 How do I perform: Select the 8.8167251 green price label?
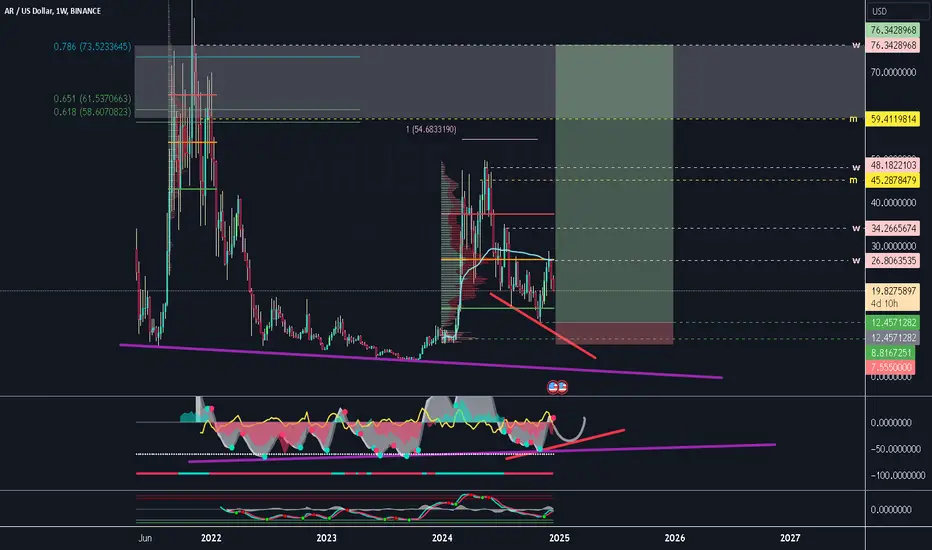893,353
